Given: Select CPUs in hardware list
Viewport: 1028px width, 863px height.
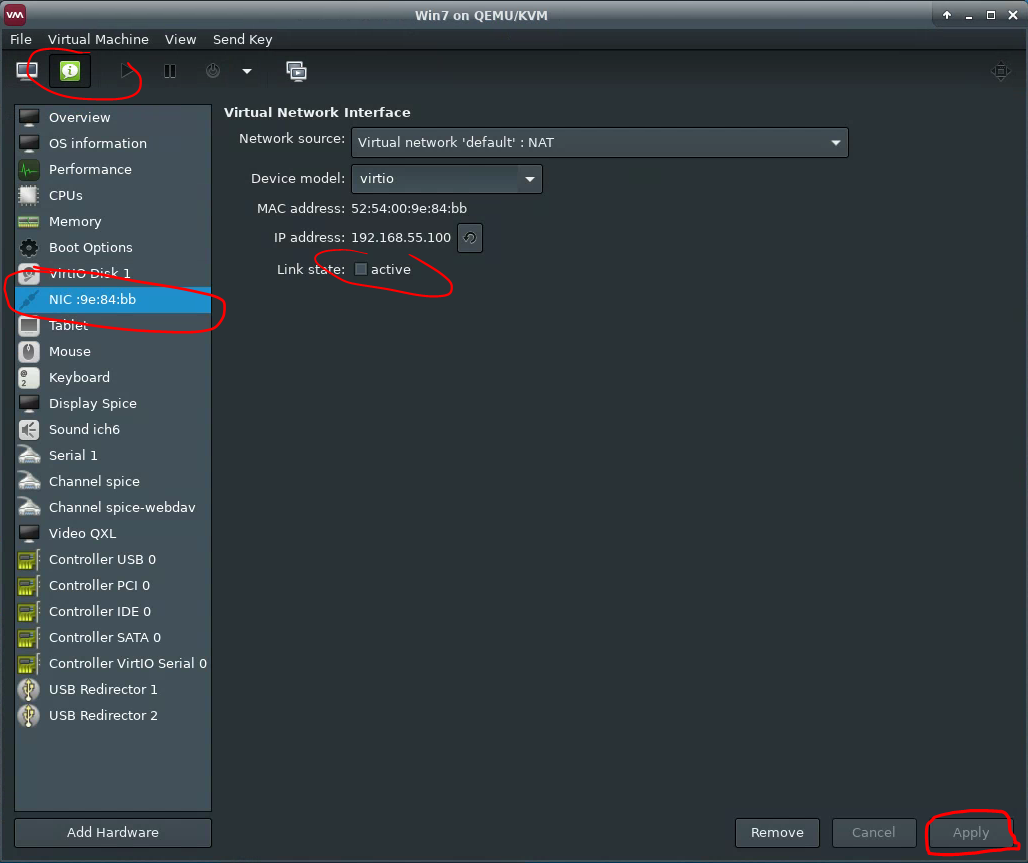Looking at the screenshot, I should click(x=113, y=195).
